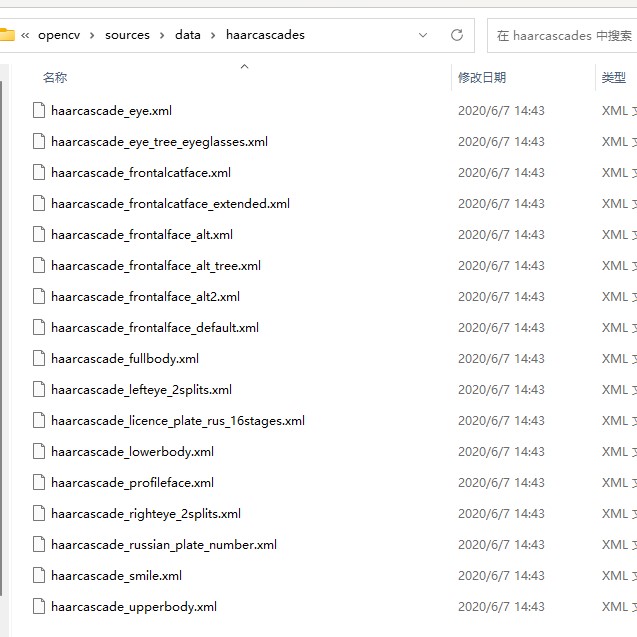Show hidden breadcrumb path via double chevron

[25, 35]
